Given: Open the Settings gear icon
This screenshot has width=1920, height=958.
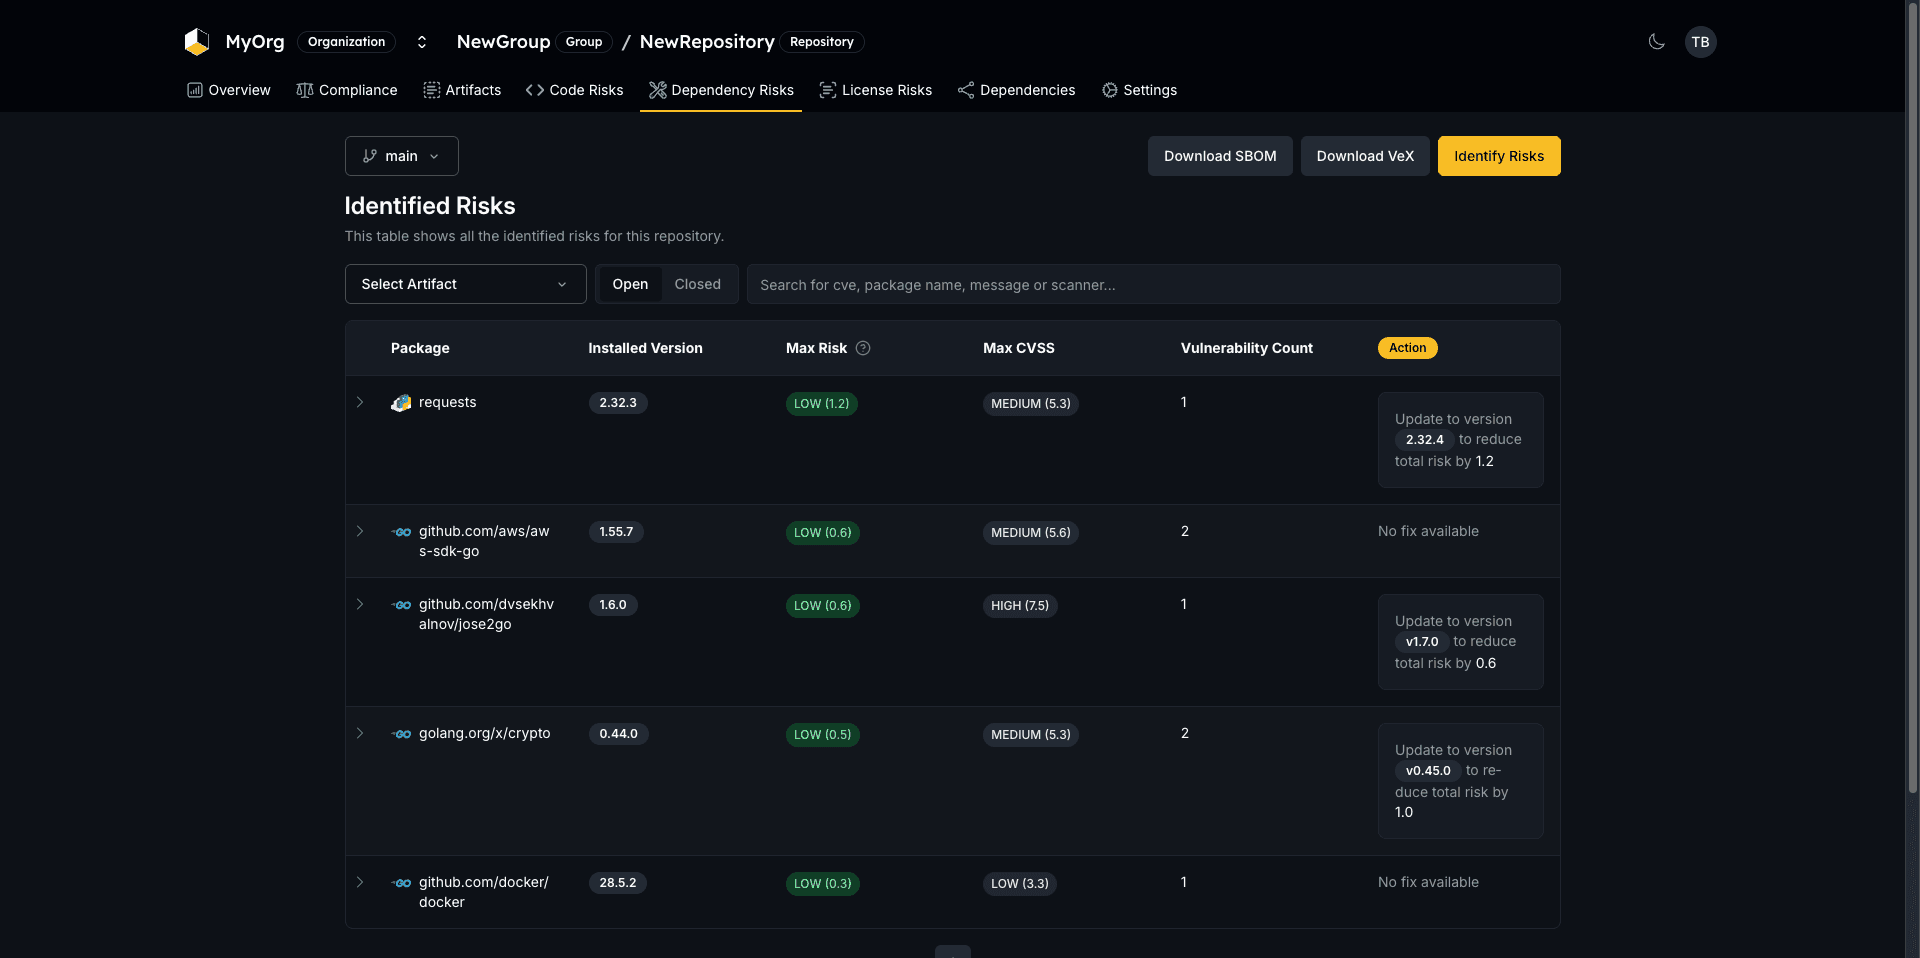Looking at the screenshot, I should [1110, 90].
